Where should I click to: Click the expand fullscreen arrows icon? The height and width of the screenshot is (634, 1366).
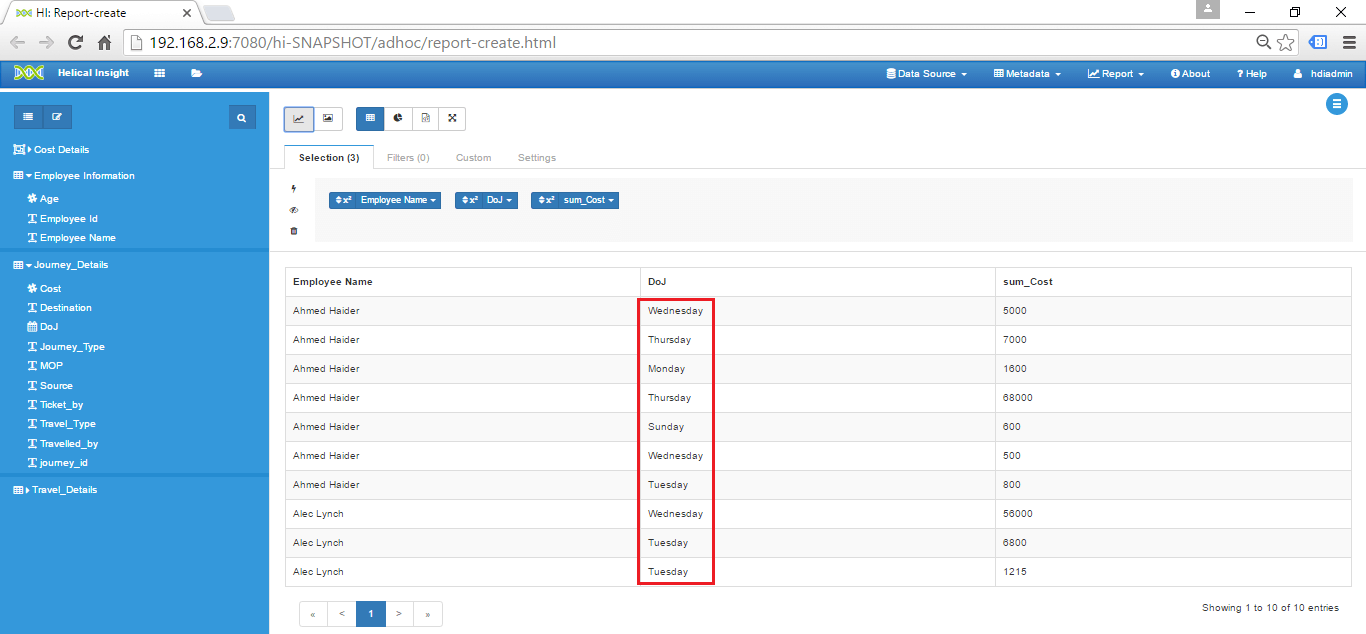[452, 118]
